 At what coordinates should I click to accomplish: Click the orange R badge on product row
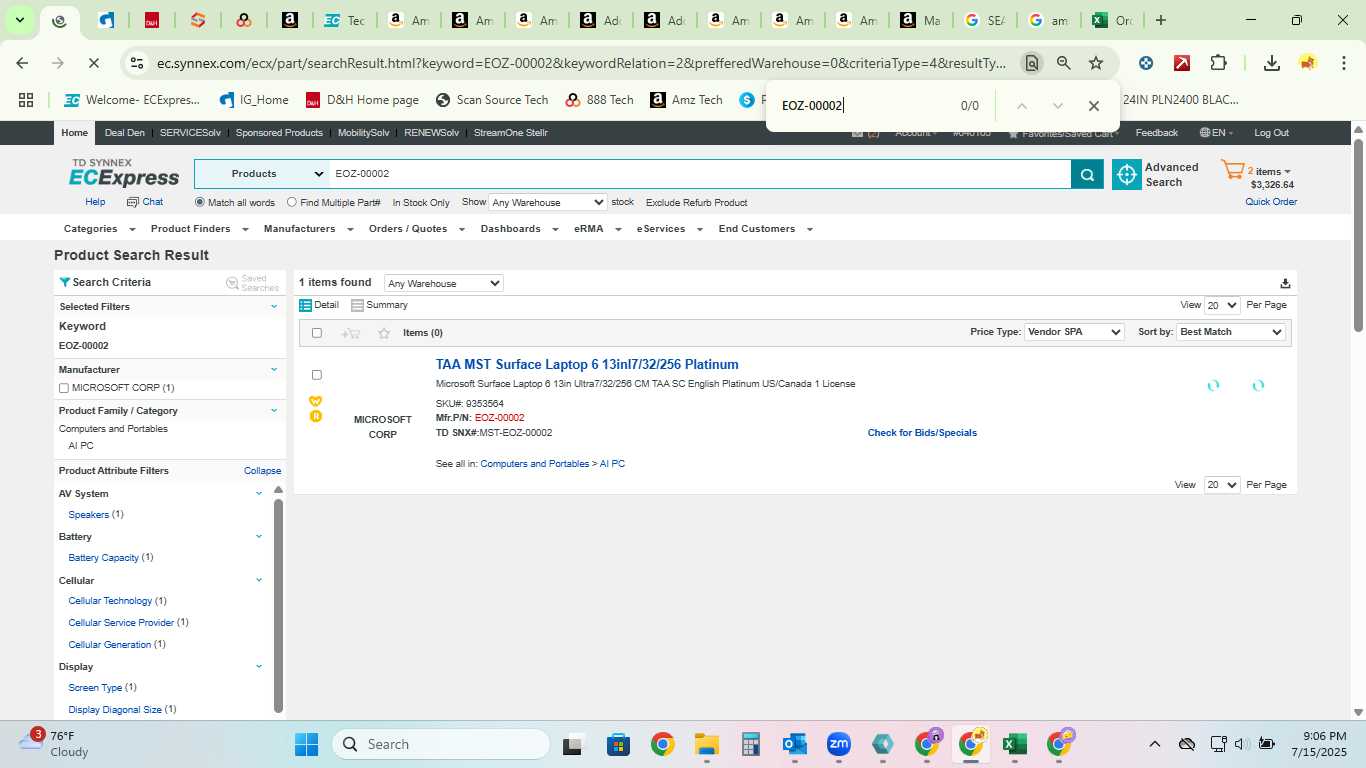coord(316,416)
